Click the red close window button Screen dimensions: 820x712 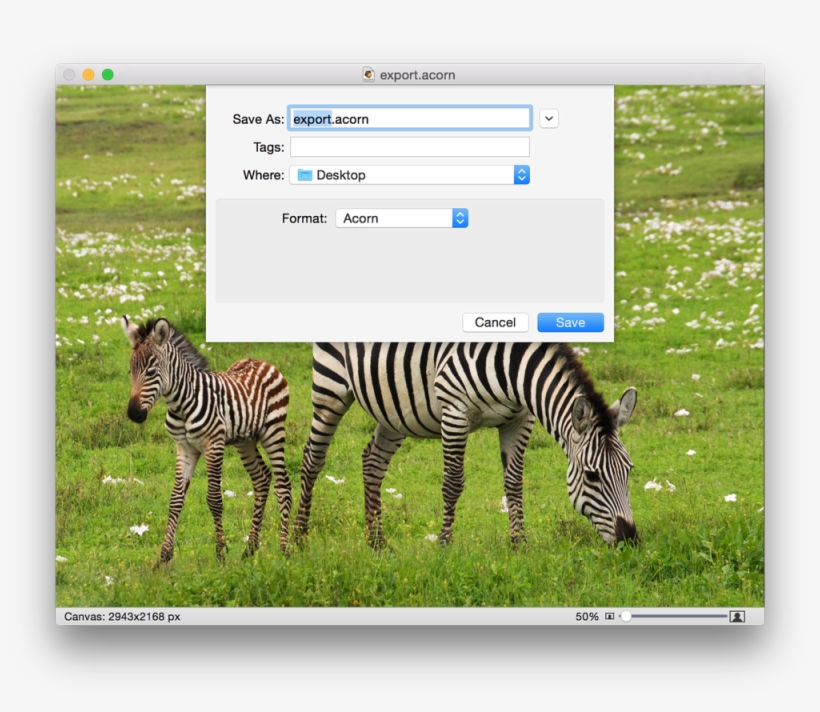pos(69,75)
